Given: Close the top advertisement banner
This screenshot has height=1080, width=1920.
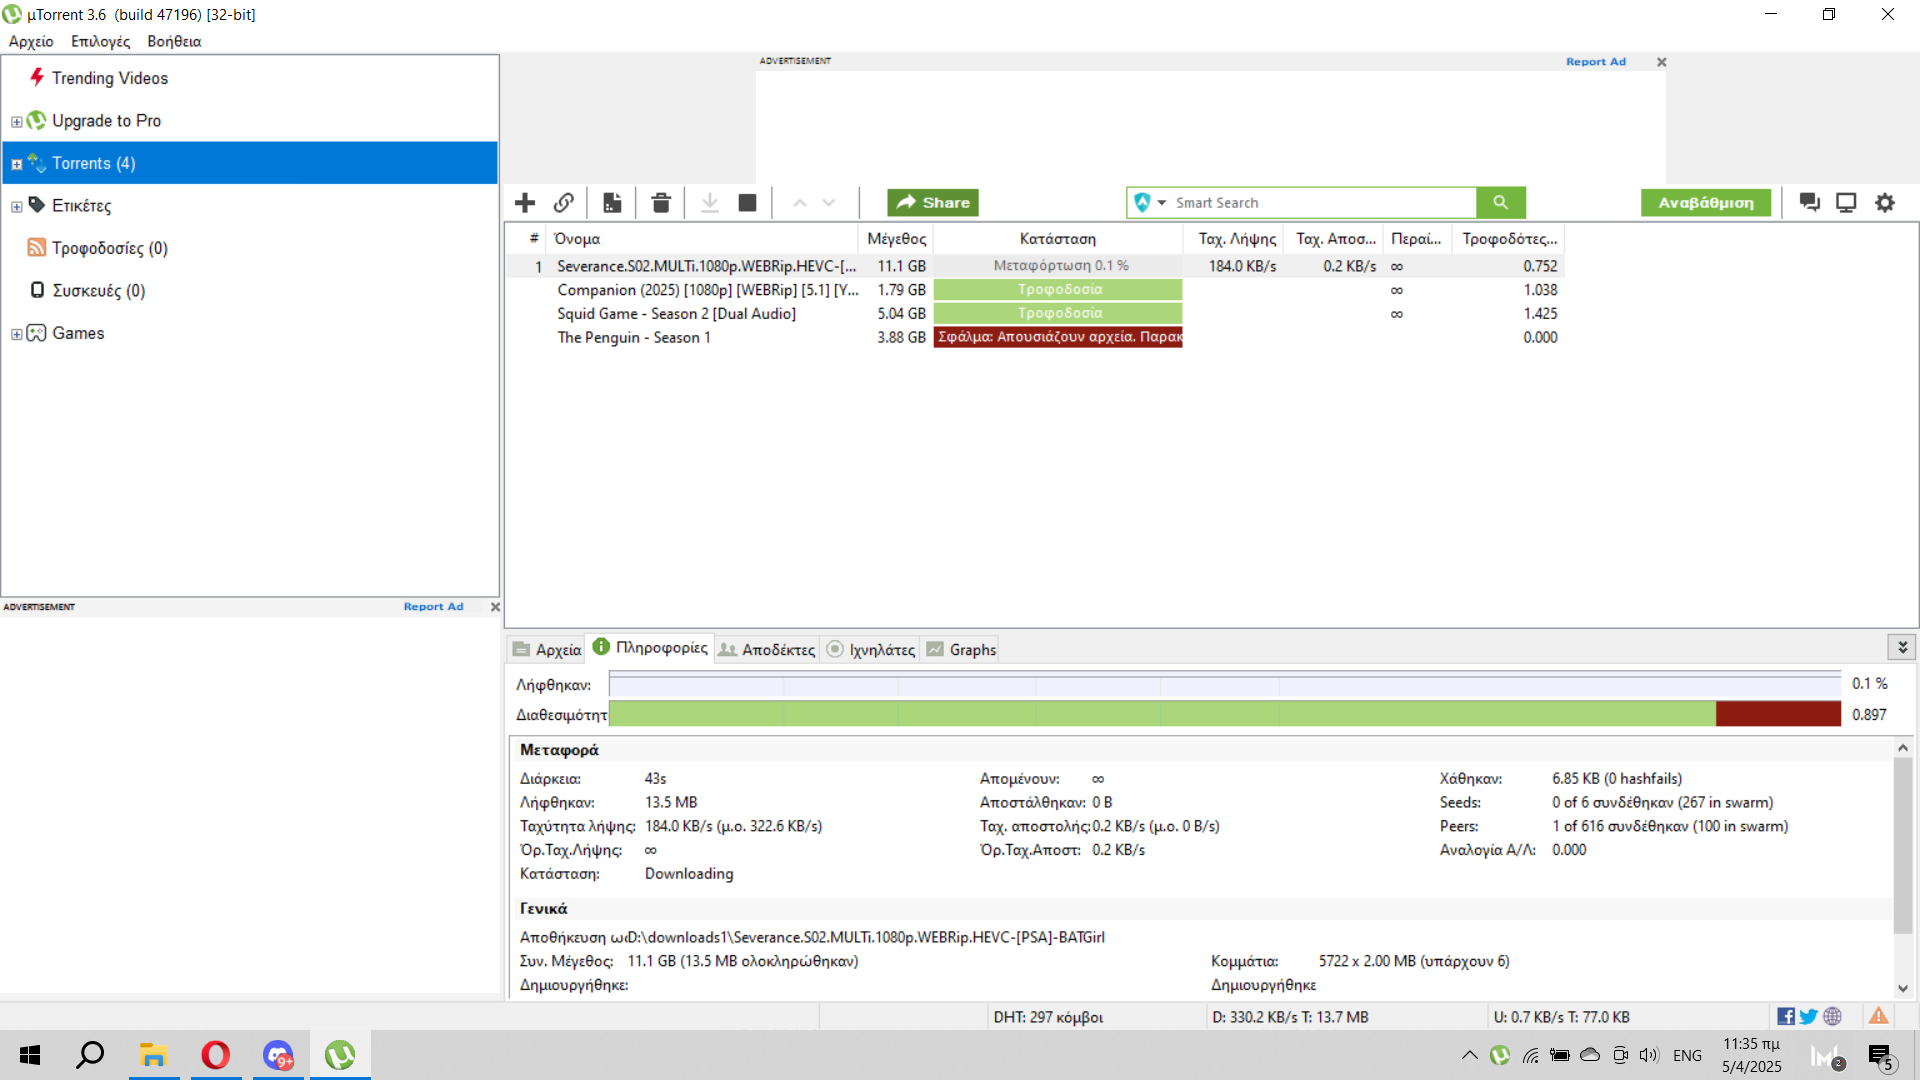Looking at the screenshot, I should pos(1662,62).
